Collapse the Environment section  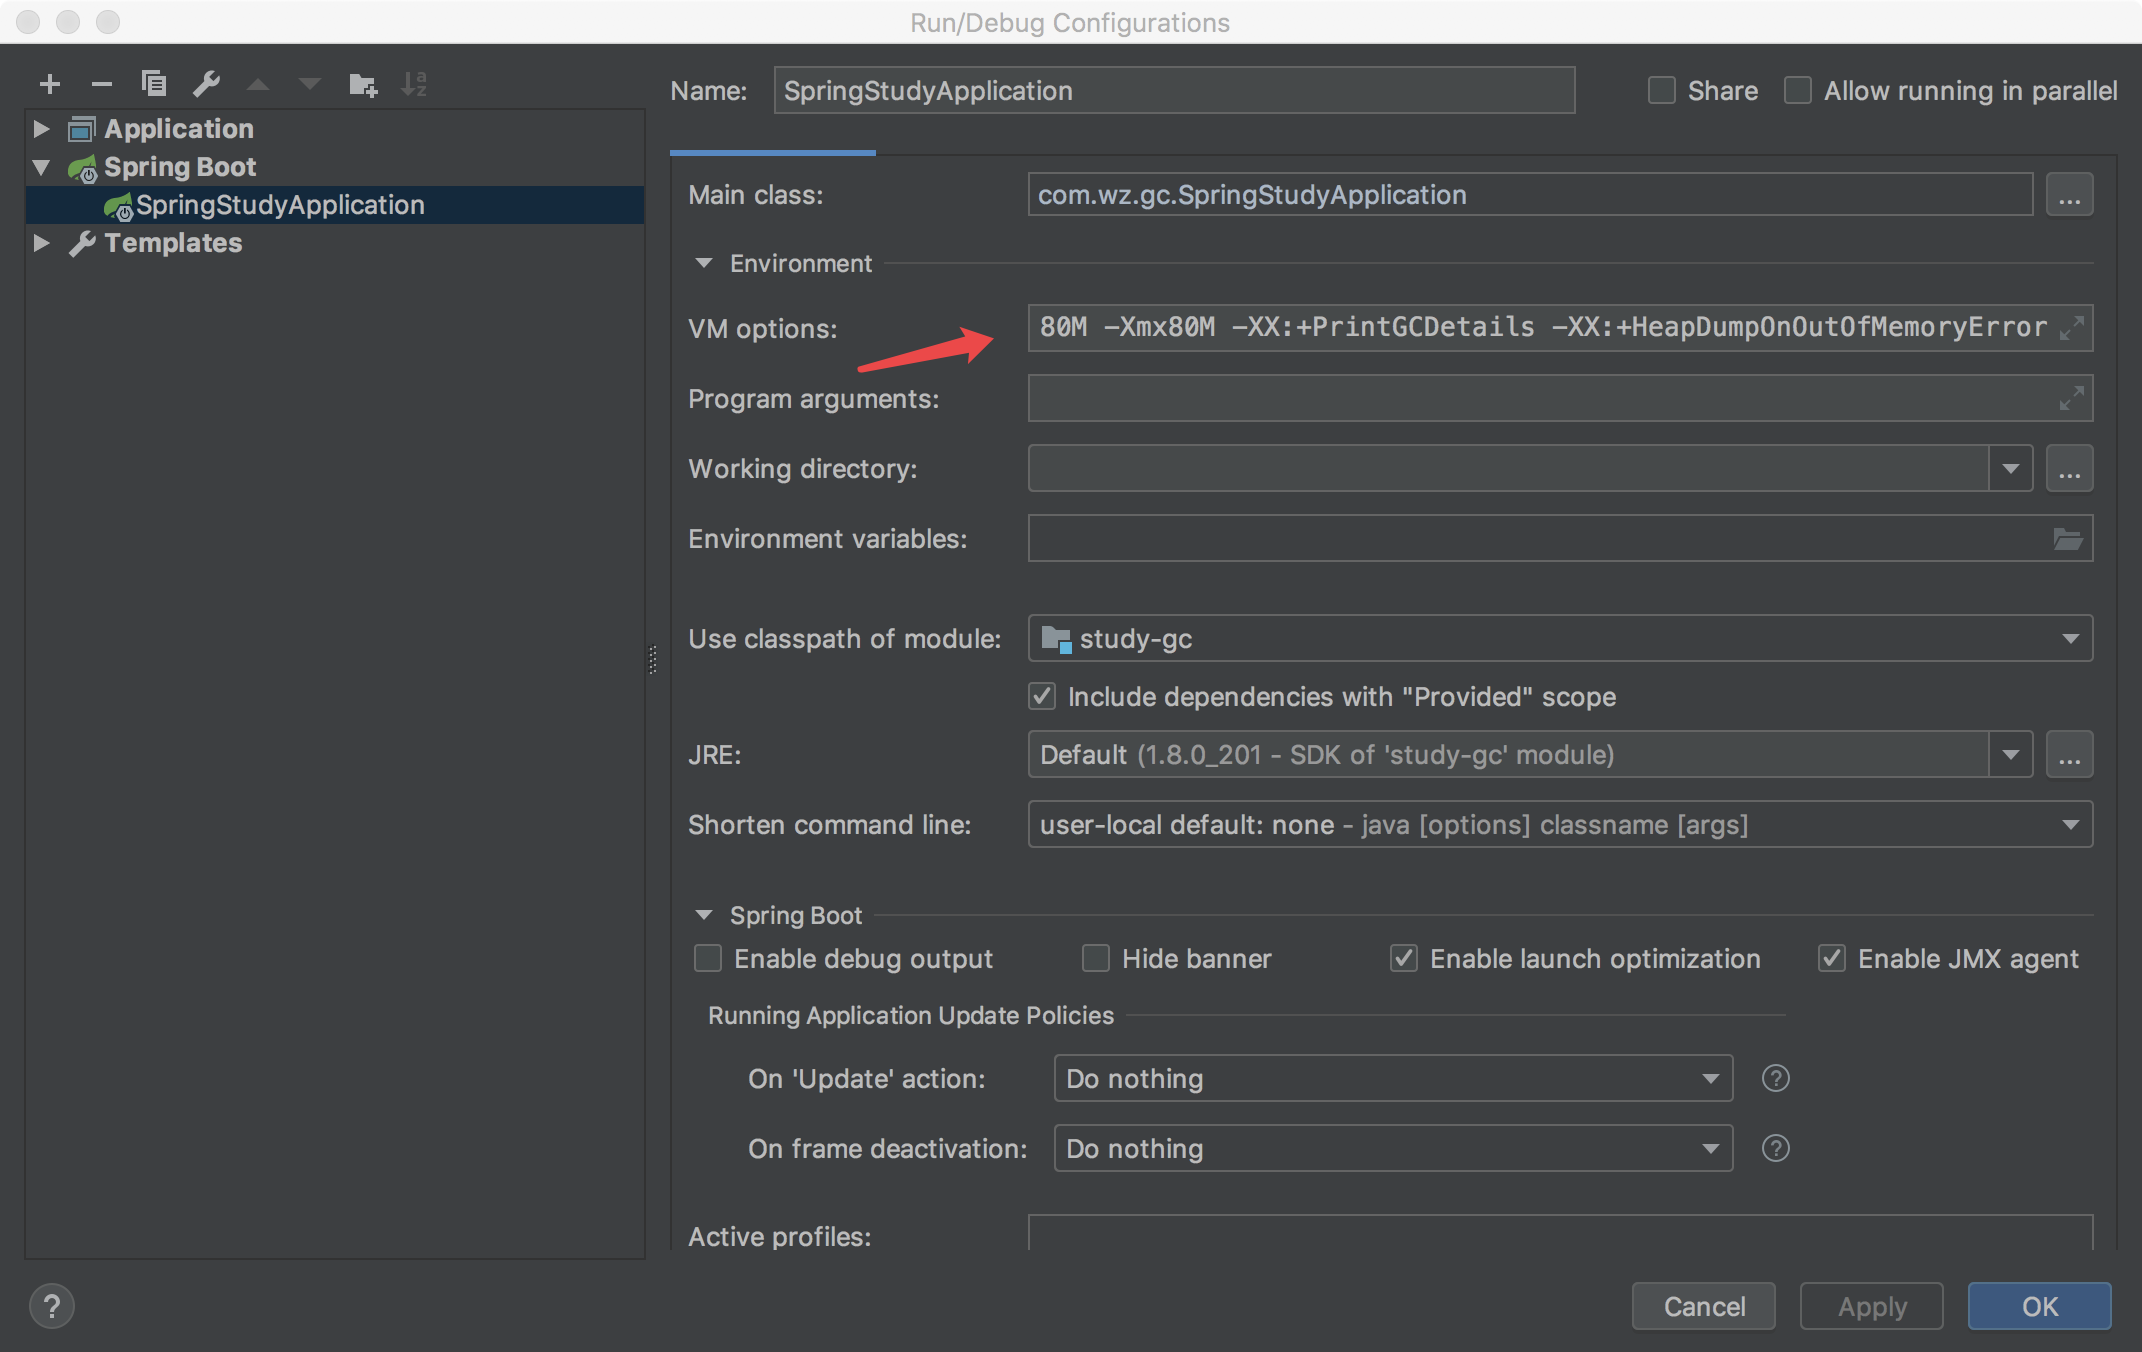[x=704, y=264]
